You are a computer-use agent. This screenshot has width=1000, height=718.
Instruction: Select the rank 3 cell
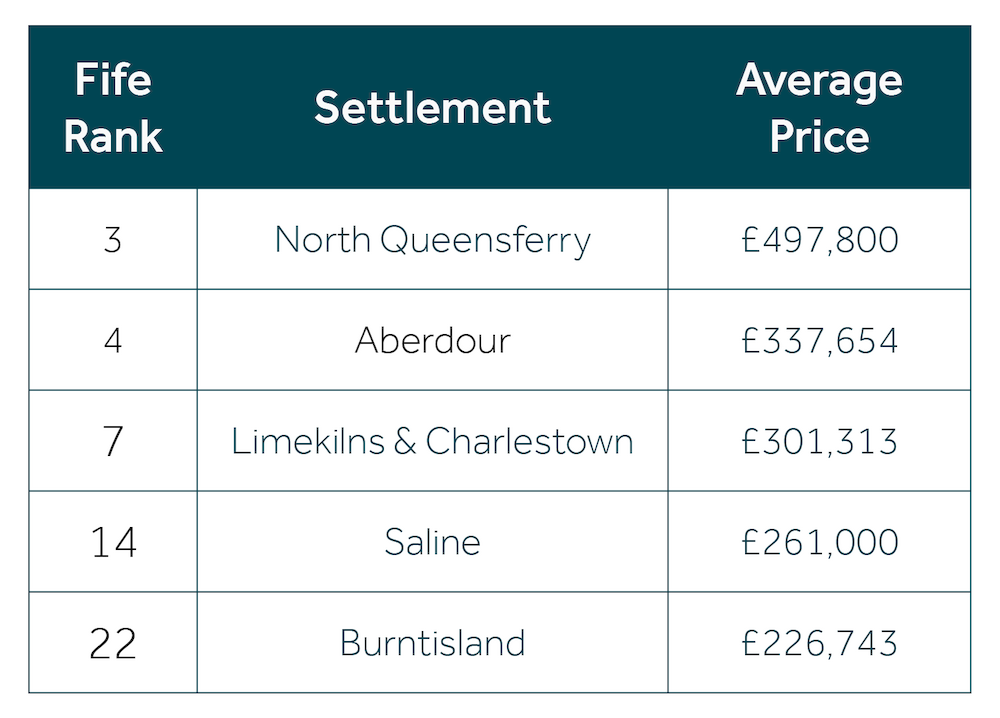coord(113,239)
